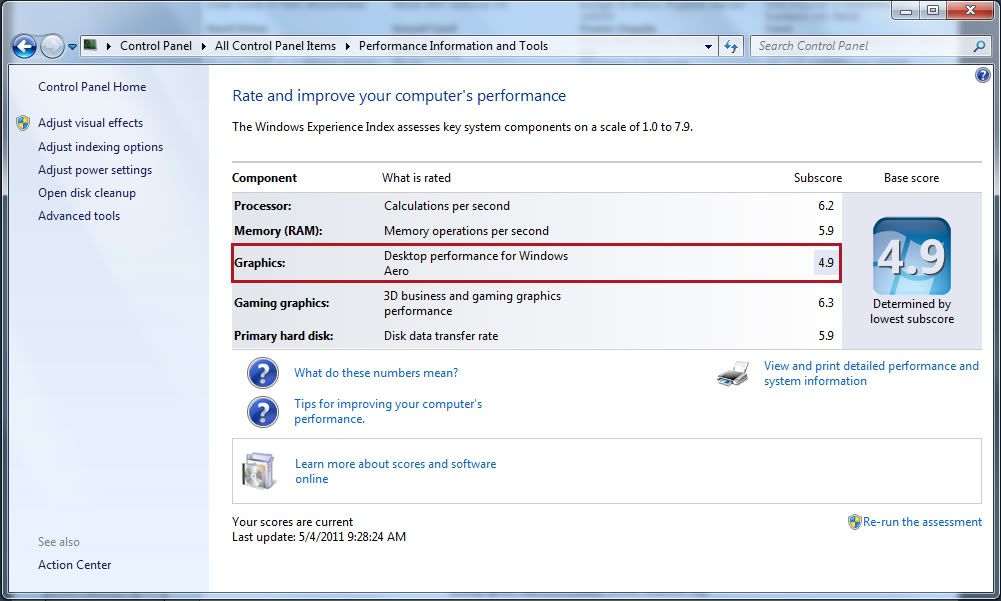This screenshot has width=1001, height=601.
Task: Open Learn more about scores and software online
Action: point(395,471)
